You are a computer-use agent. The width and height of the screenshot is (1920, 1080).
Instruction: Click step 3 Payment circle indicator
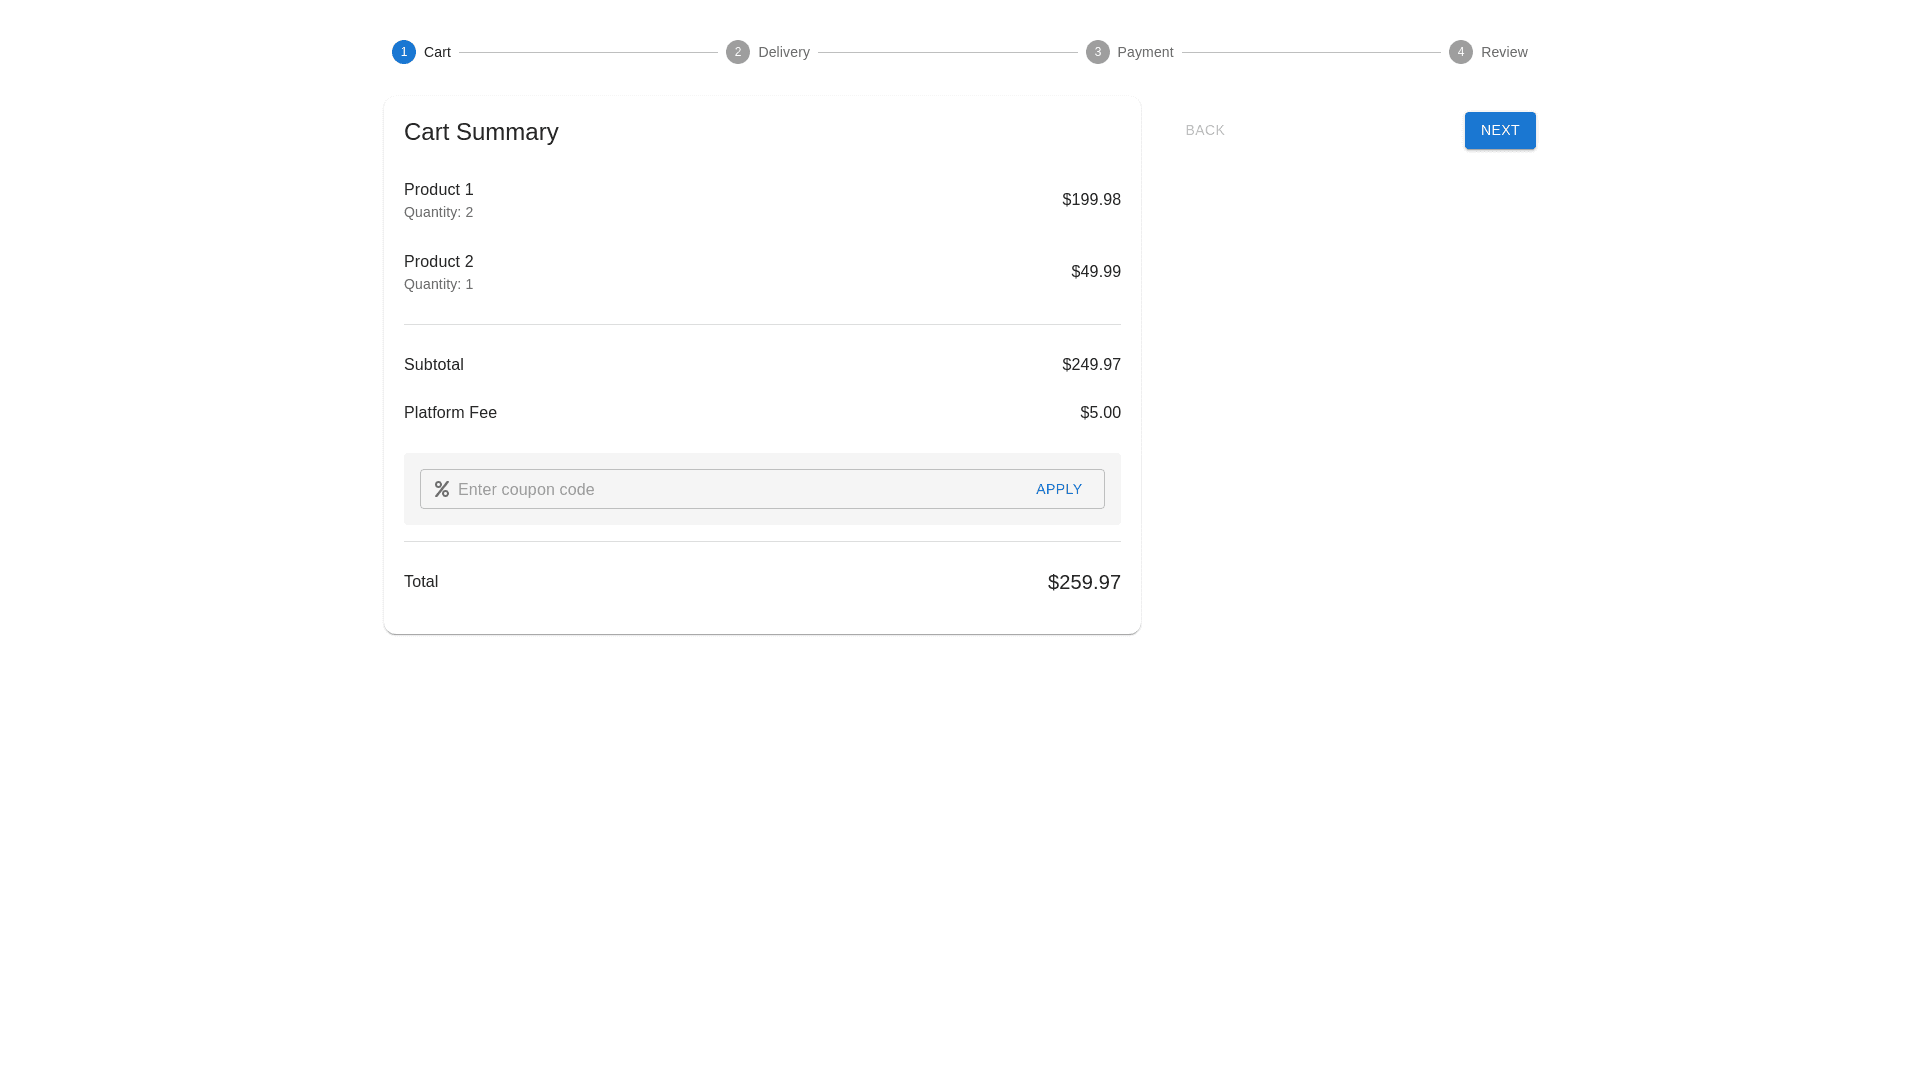point(1097,51)
